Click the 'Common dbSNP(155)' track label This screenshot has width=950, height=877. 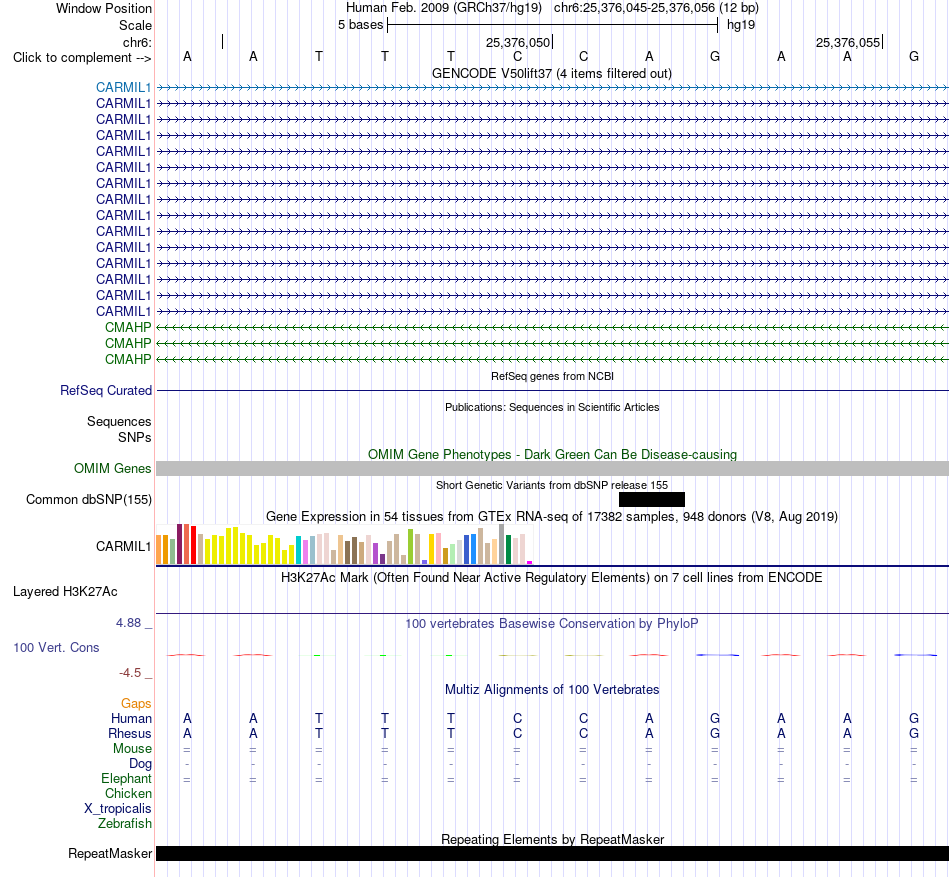pos(89,500)
